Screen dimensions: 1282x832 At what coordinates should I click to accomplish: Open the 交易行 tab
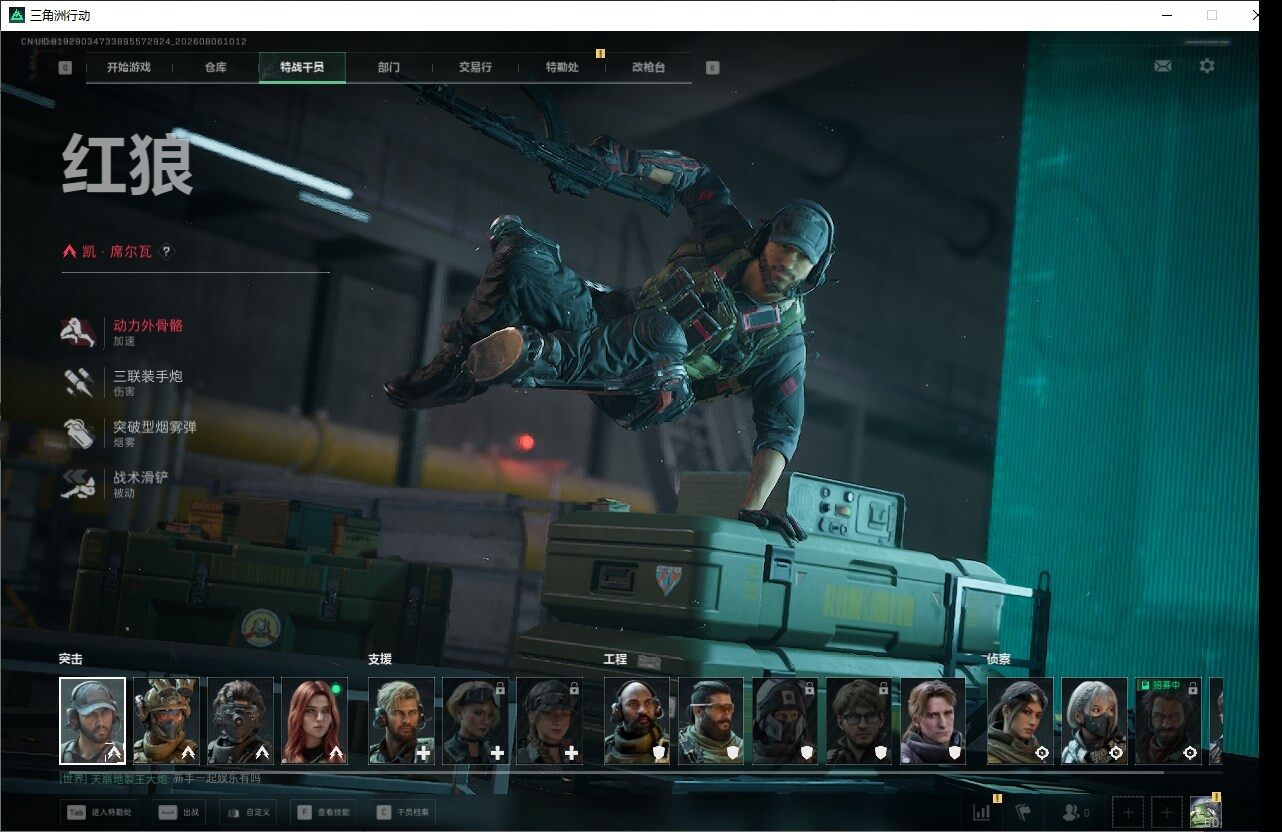[x=475, y=68]
